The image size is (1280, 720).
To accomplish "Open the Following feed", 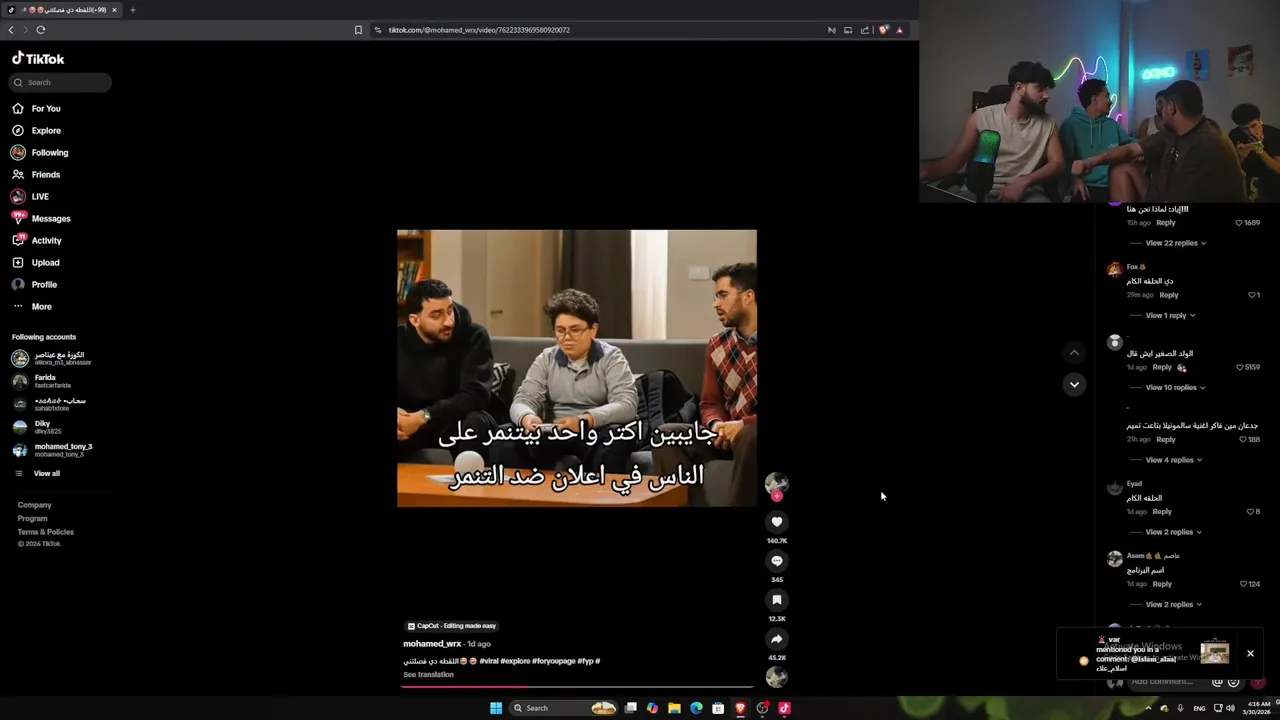I will point(40,152).
